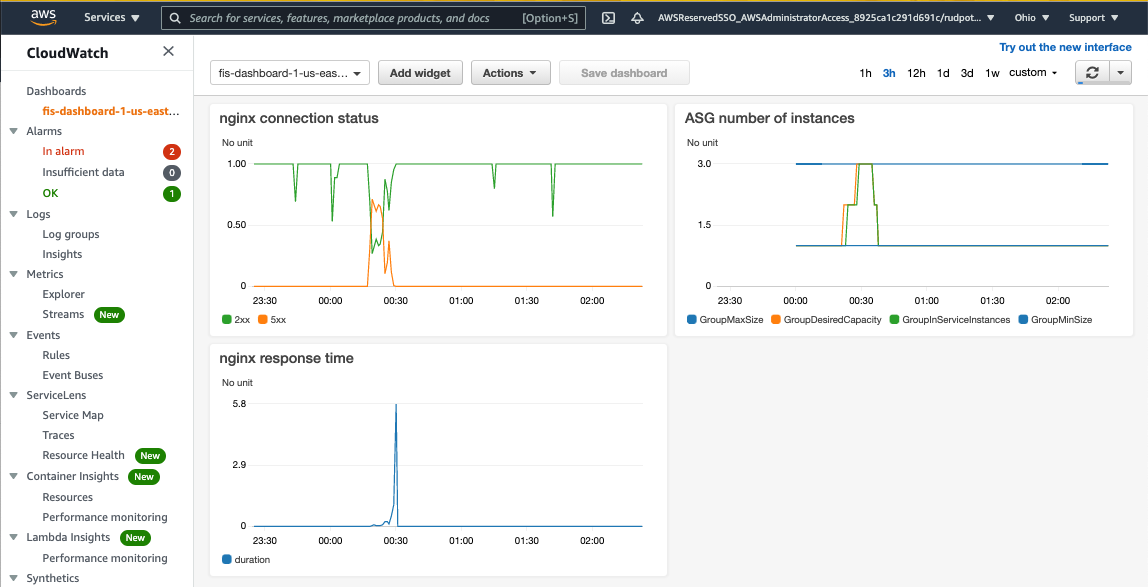Open the fis-dashboard-1-us-east sidebar link
Viewport: 1148px width, 587px height.
(111, 111)
